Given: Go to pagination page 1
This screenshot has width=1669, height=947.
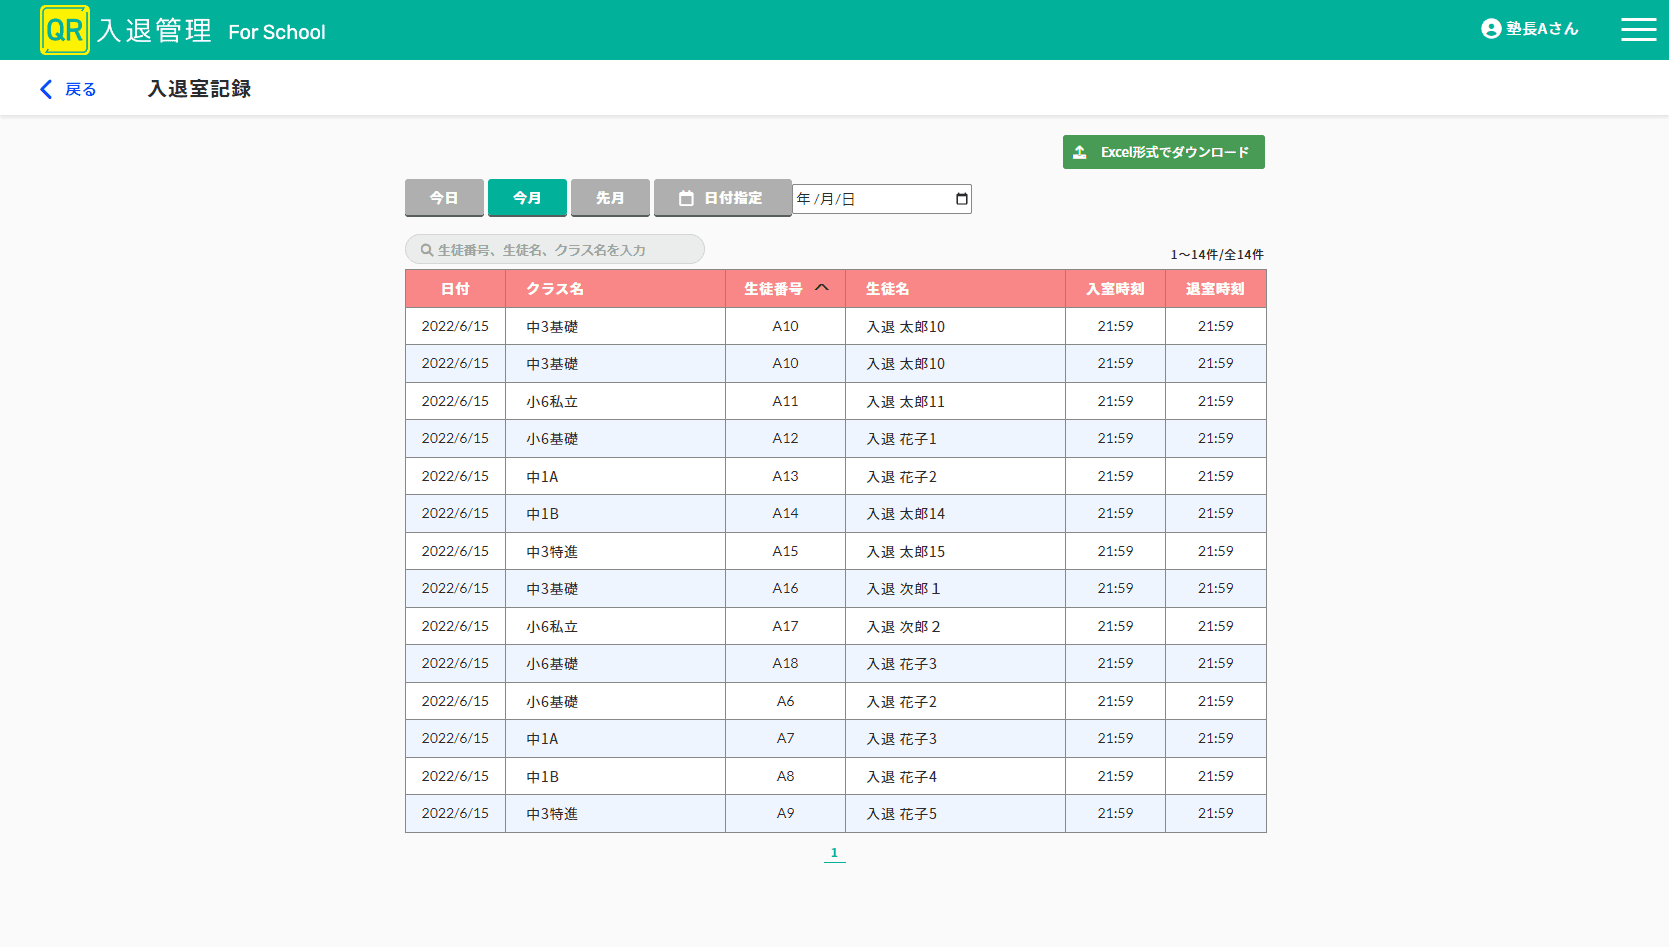Looking at the screenshot, I should click(x=834, y=853).
